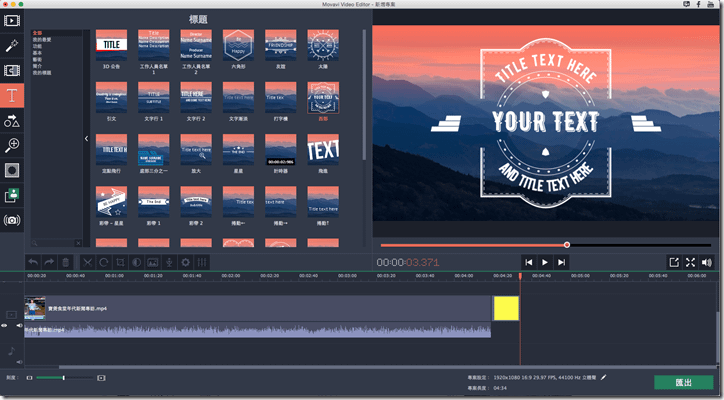Click the timeline zoom scale slider
This screenshot has height=400, width=724.
click(x=65, y=378)
